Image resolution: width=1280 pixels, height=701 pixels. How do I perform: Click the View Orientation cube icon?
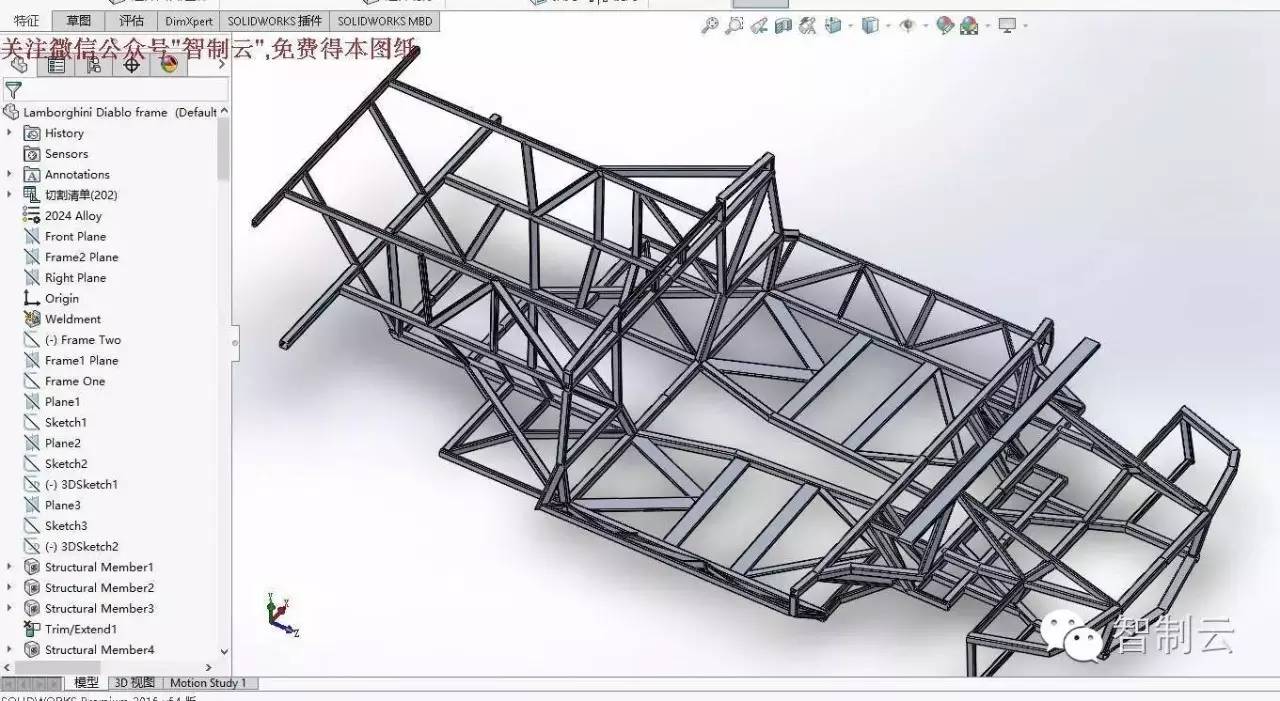[x=832, y=26]
